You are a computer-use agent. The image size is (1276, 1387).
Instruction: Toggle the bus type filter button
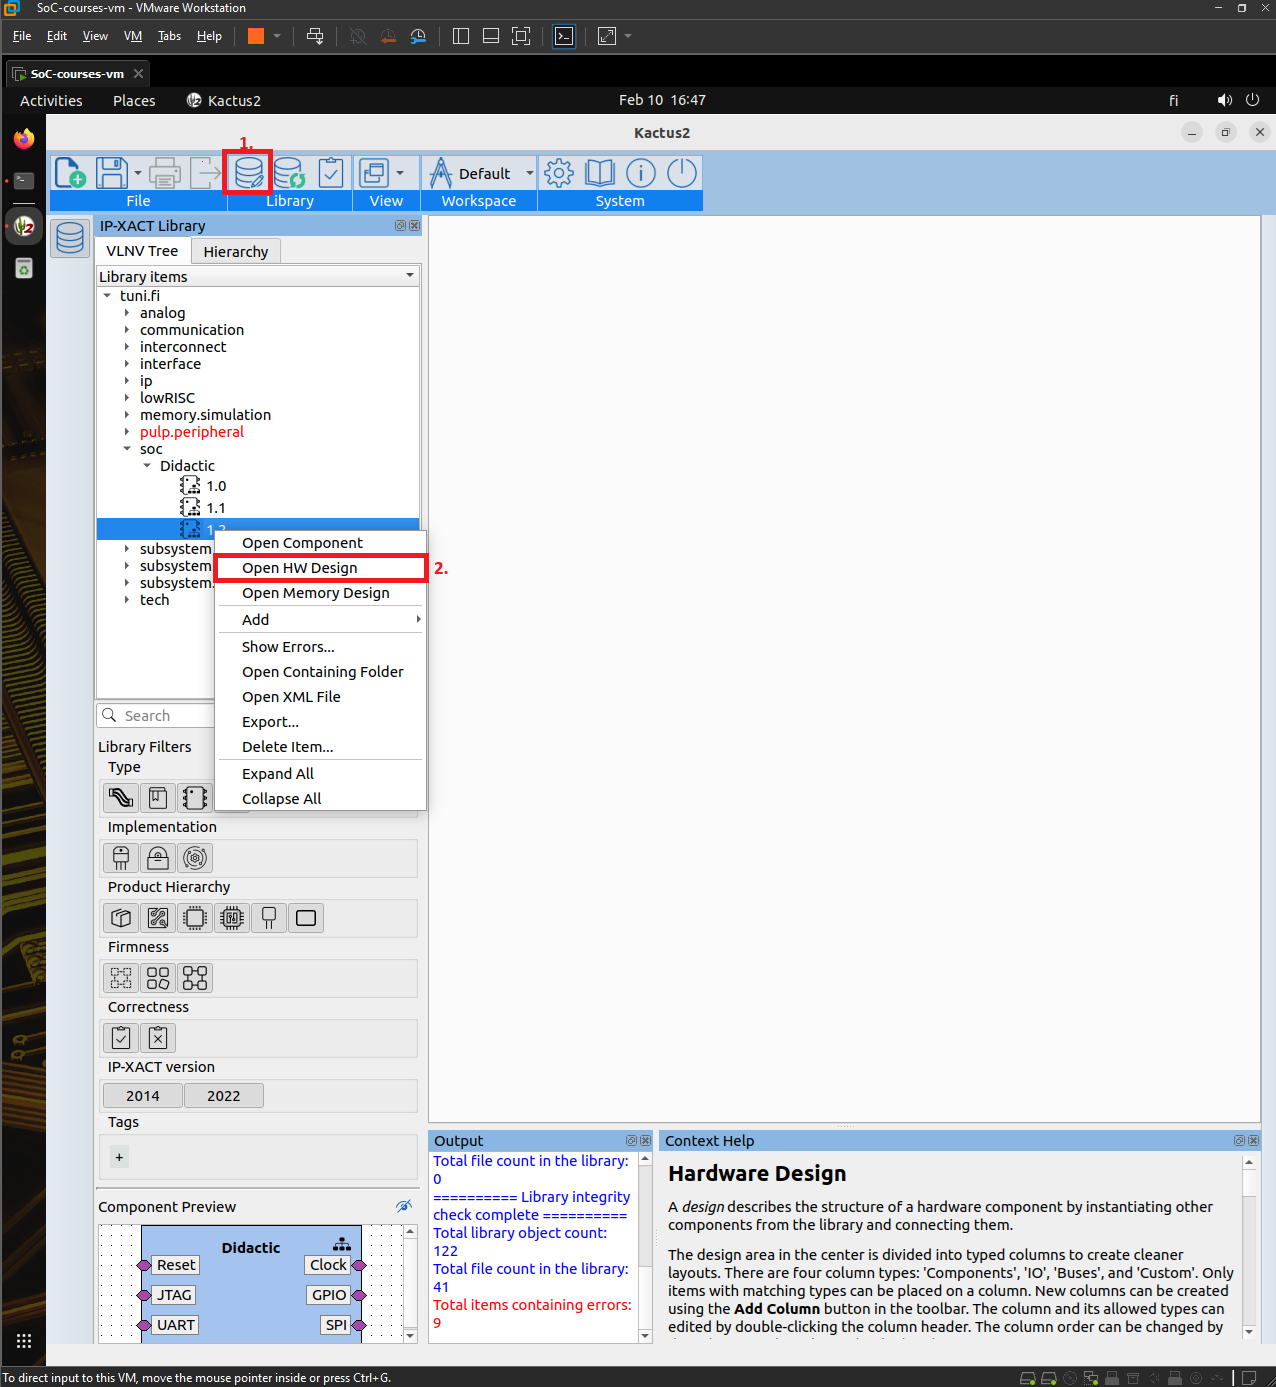pos(121,798)
